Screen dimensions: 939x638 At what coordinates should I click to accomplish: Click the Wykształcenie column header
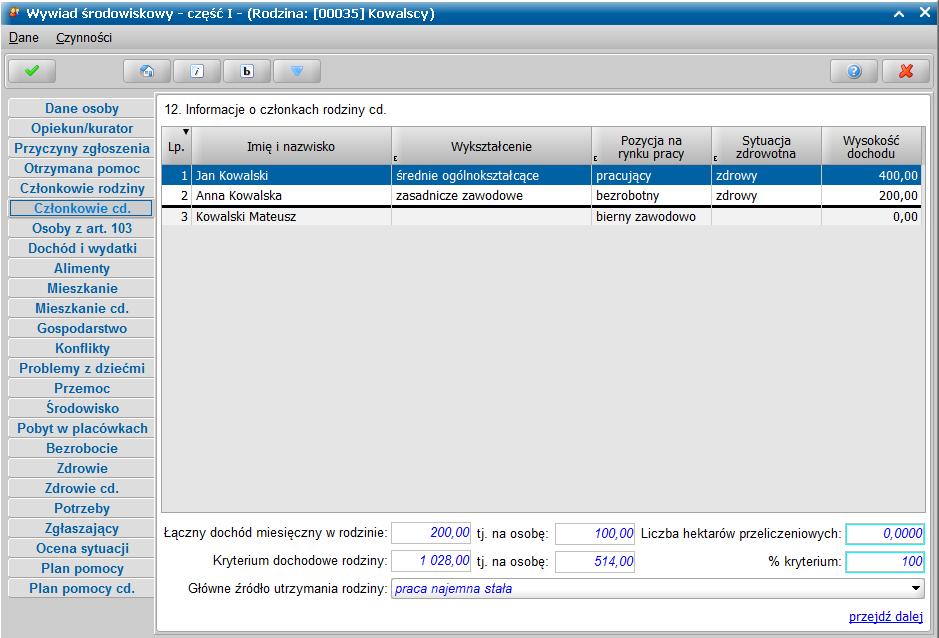coord(491,146)
